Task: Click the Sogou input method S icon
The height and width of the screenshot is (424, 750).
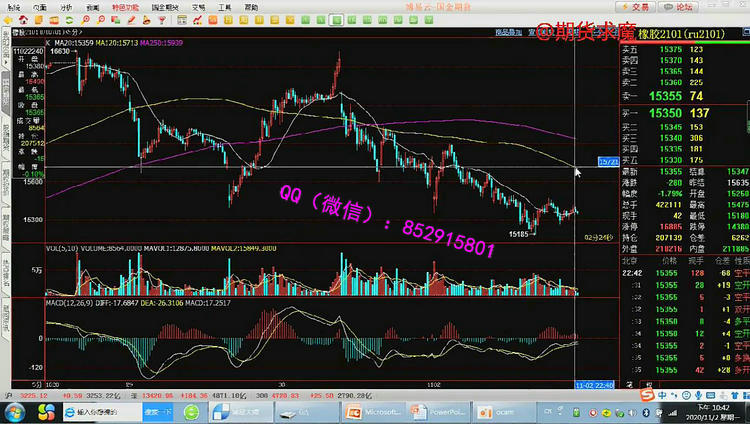Action: click(x=648, y=397)
